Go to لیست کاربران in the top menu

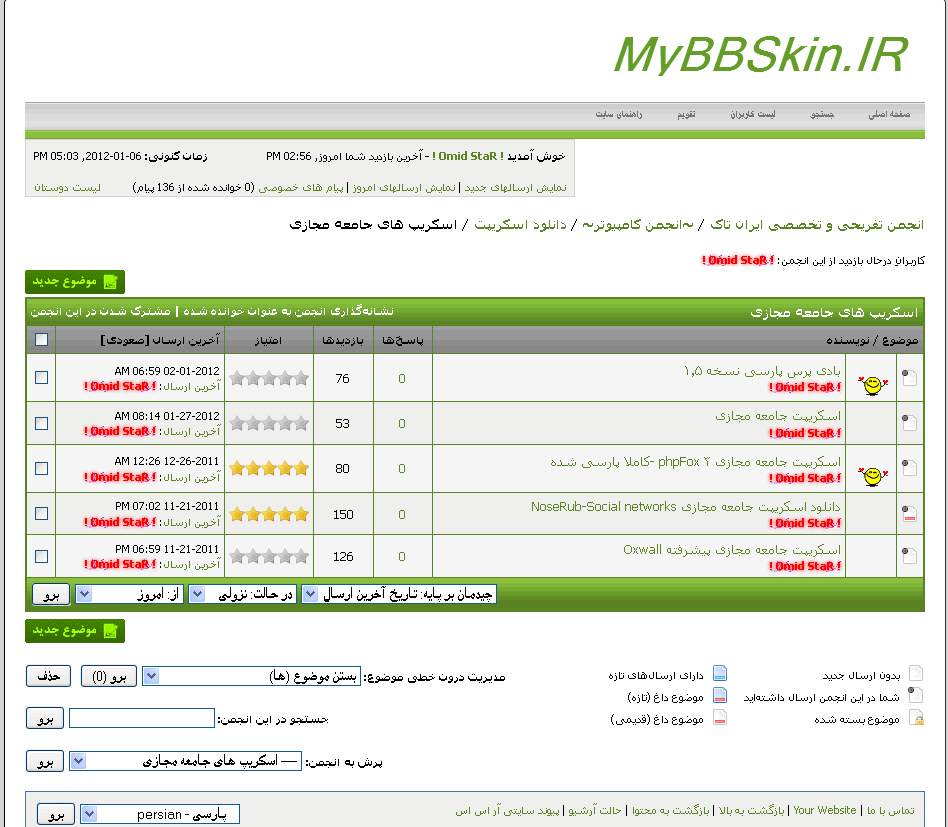pyautogui.click(x=751, y=115)
